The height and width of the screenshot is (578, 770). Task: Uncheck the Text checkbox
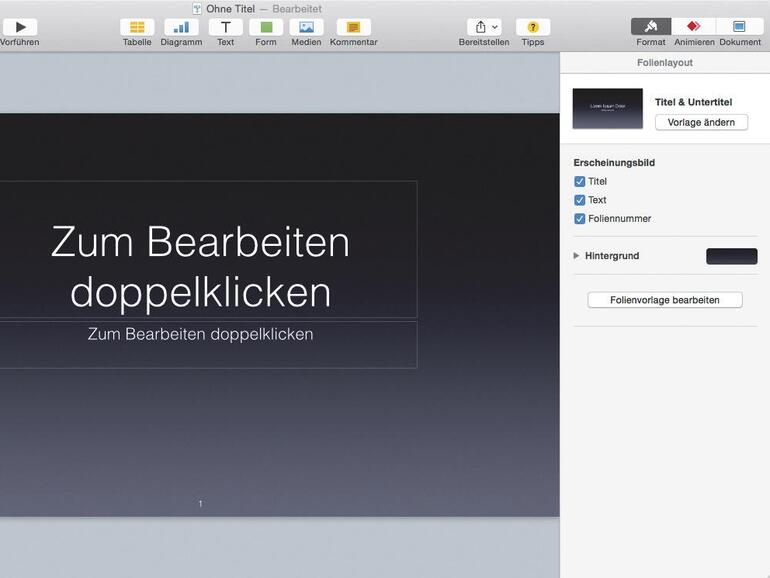(579, 200)
